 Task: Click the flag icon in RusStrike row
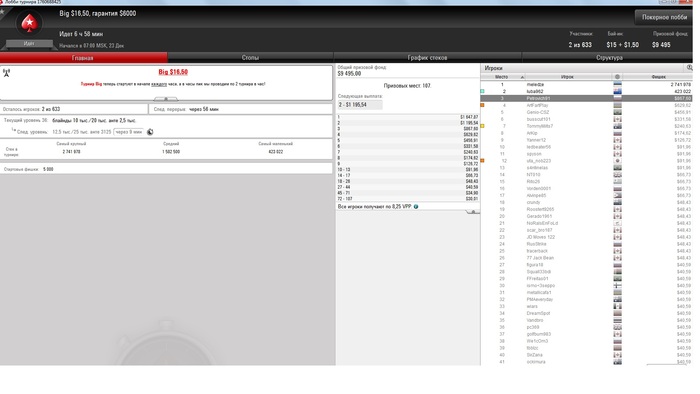pos(617,244)
